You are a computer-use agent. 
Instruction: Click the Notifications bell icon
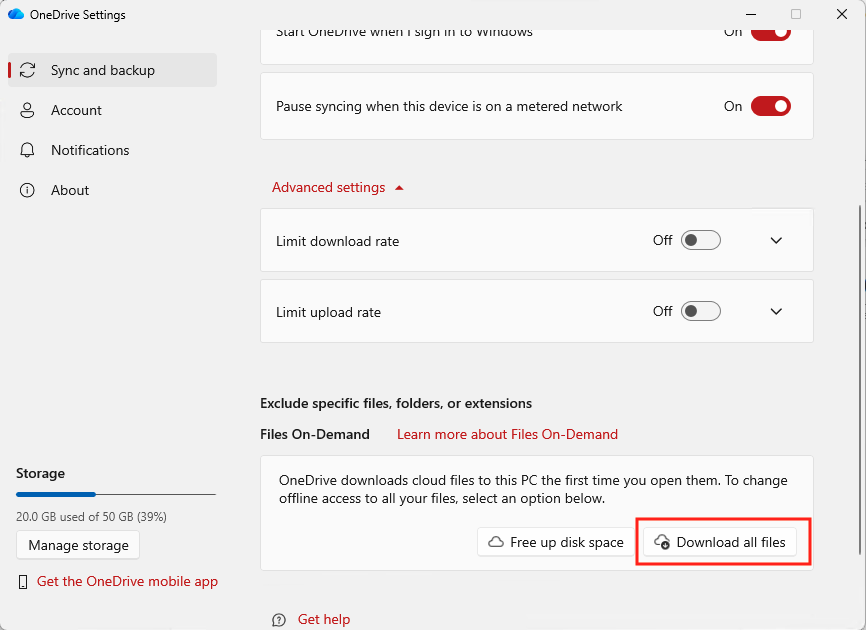[x=28, y=151]
